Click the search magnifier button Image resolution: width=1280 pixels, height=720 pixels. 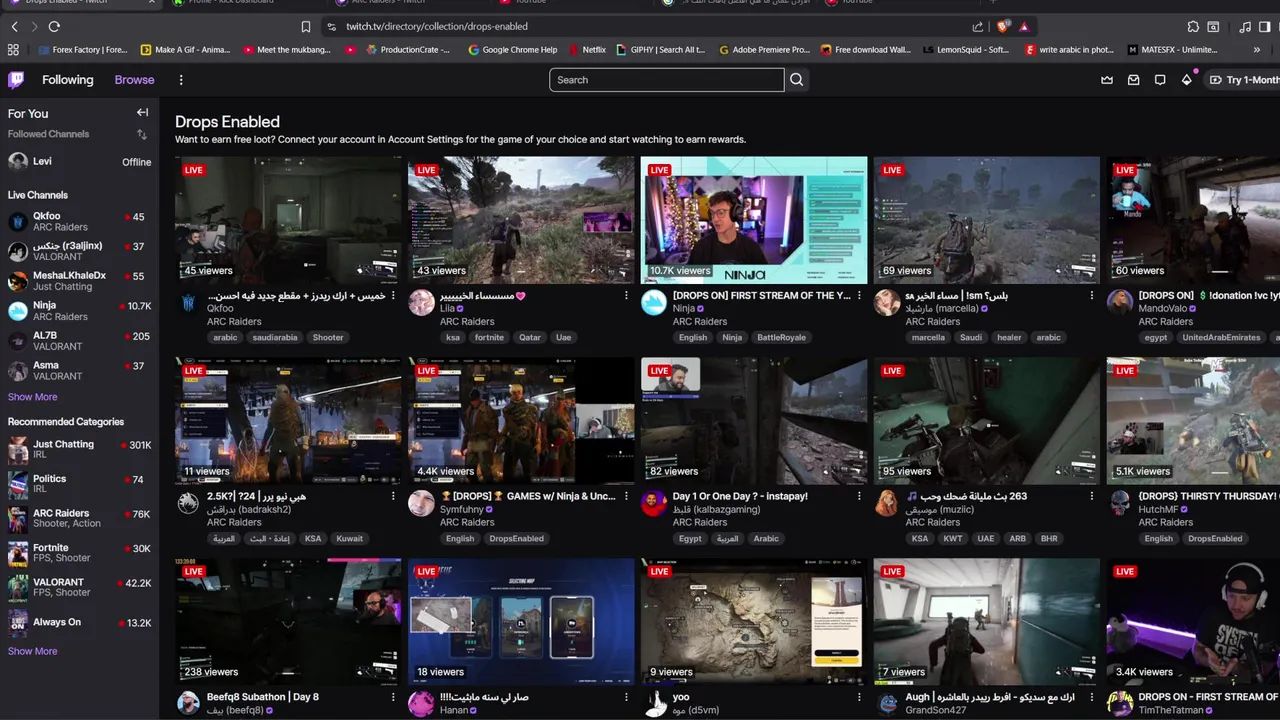(x=796, y=80)
